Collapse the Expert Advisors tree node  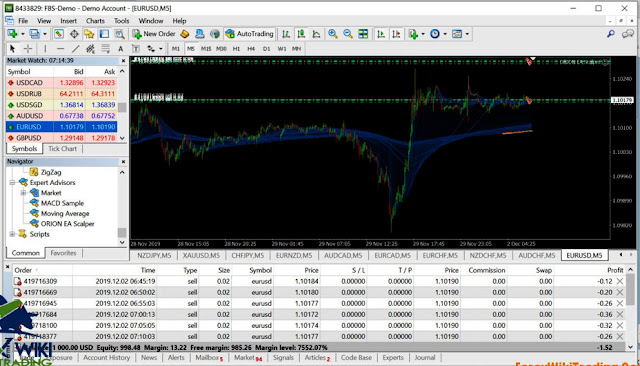12,182
